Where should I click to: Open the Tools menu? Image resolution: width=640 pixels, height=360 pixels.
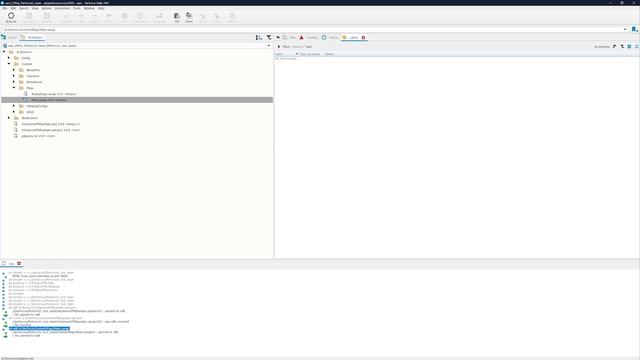(x=77, y=8)
